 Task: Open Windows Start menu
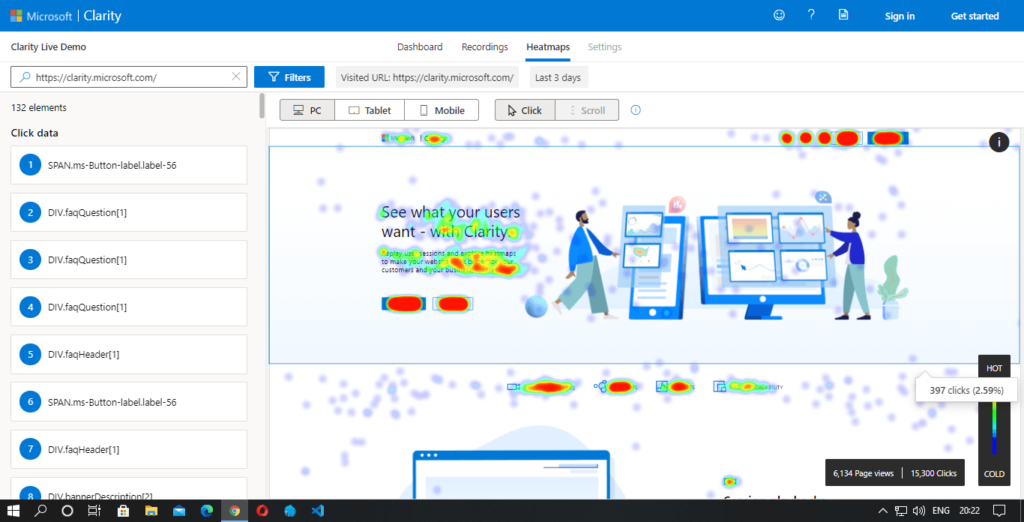pyautogui.click(x=13, y=510)
